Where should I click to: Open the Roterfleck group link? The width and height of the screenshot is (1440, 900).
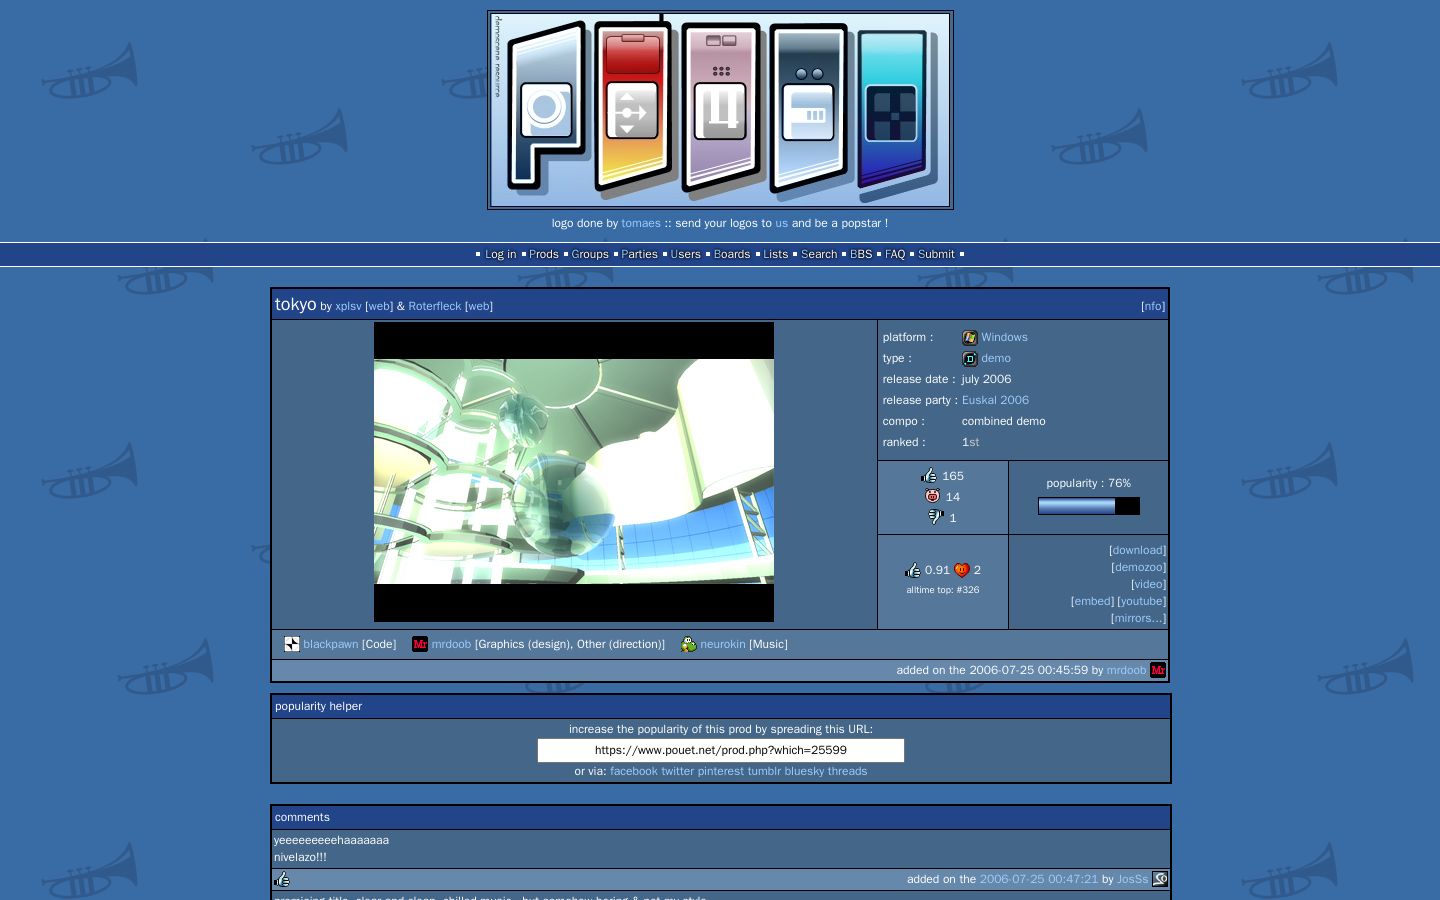435,306
